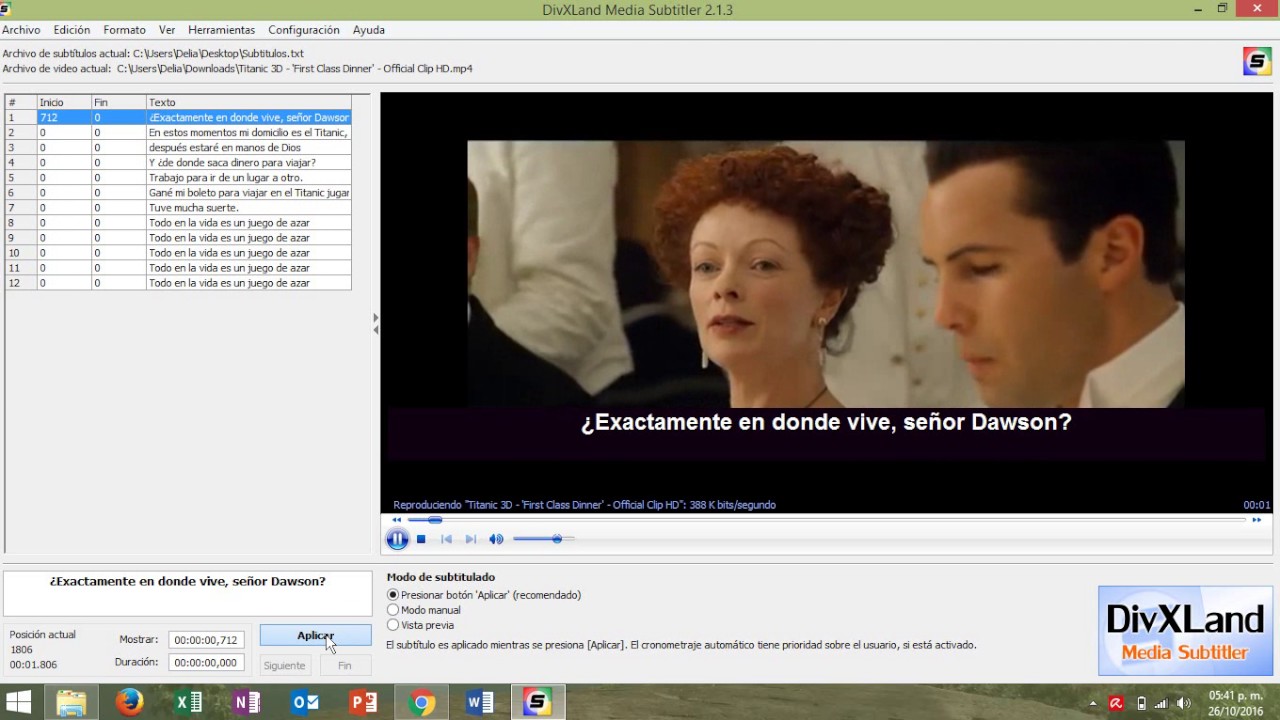The width and height of the screenshot is (1280, 720).
Task: Open the Herramientas menu
Action: coord(221,30)
